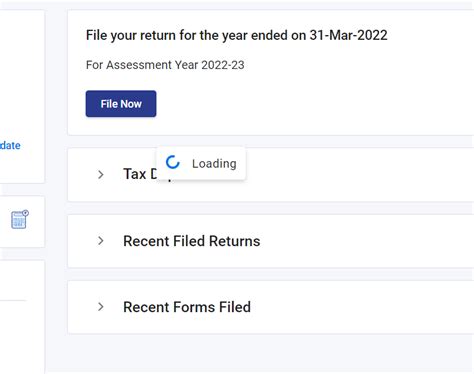Select the Recent Filed Returns heading
The image size is (474, 374).
coord(192,241)
